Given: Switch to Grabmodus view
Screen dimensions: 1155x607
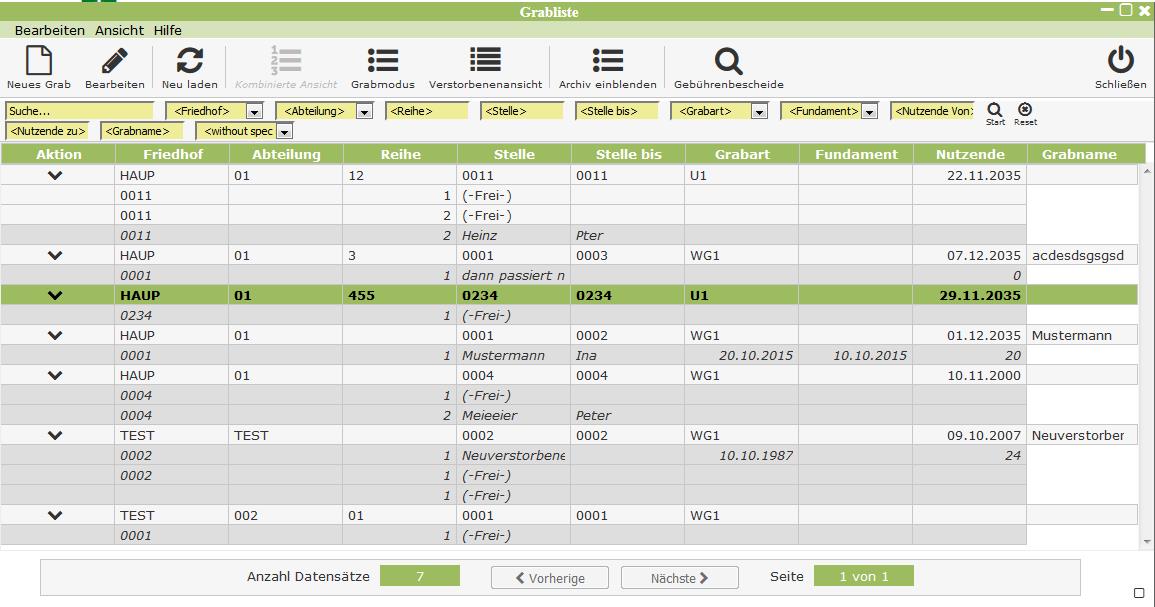Looking at the screenshot, I should click(382, 62).
